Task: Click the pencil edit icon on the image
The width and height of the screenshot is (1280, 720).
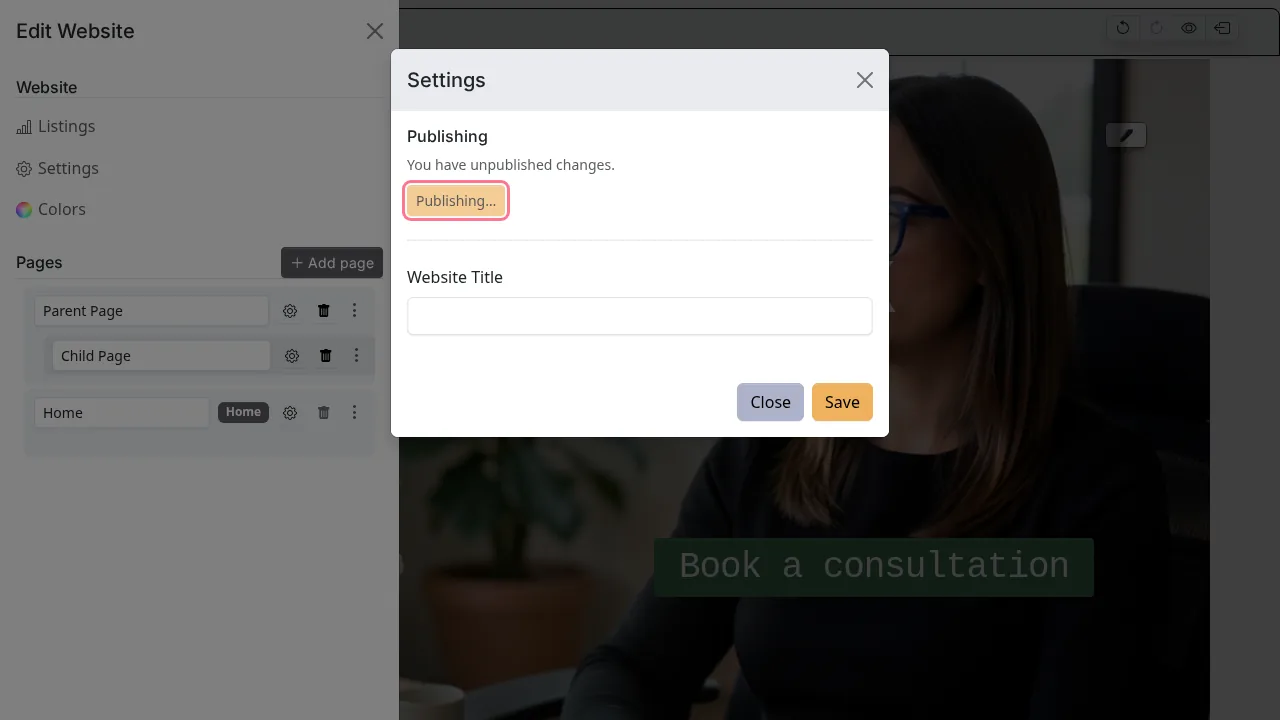Action: pos(1126,135)
